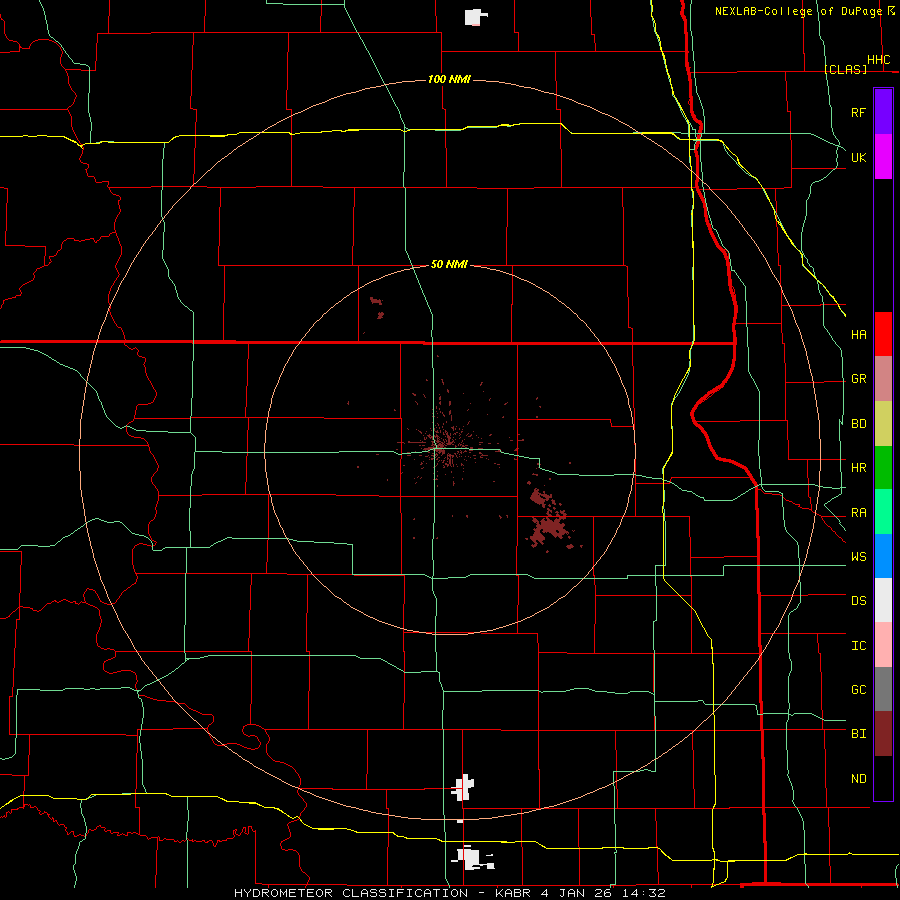Click the HR dark green legend swatch

[883, 468]
